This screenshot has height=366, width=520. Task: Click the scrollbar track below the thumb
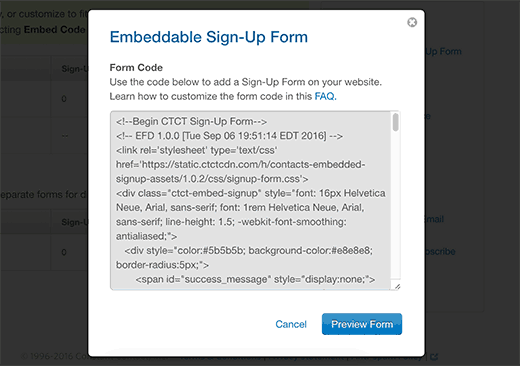coord(395,207)
